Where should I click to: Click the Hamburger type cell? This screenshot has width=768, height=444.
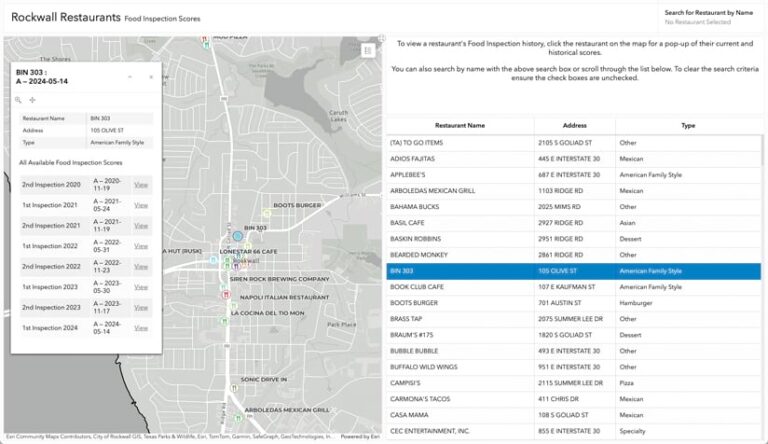pyautogui.click(x=636, y=303)
